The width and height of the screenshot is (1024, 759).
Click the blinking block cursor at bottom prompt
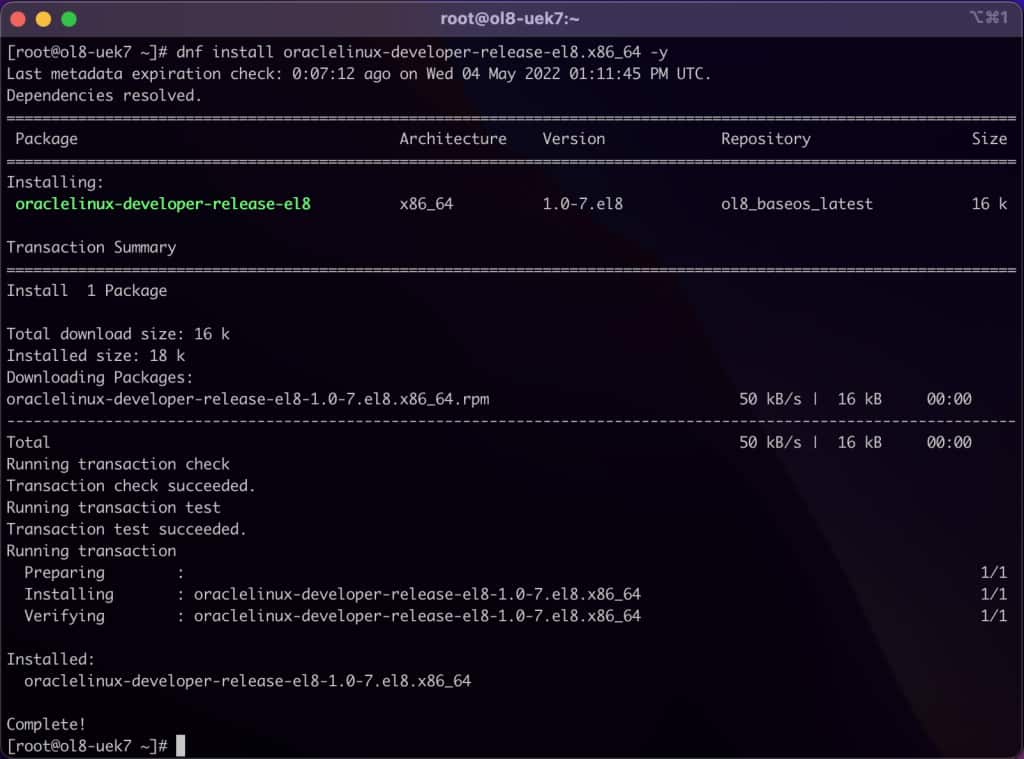(180, 745)
